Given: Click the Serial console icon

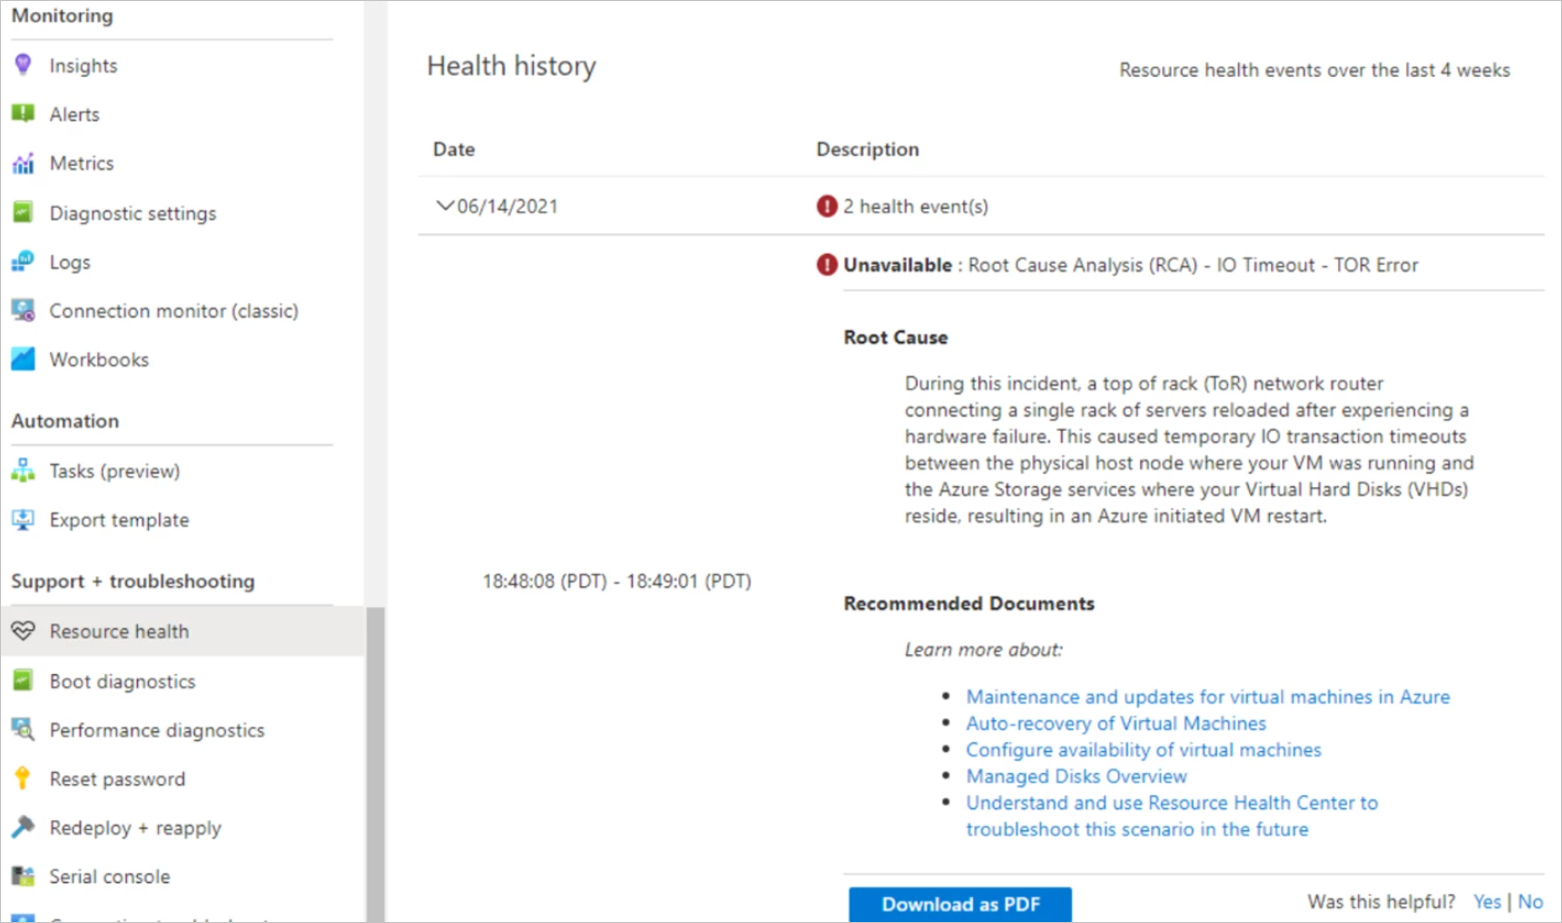Looking at the screenshot, I should point(23,876).
